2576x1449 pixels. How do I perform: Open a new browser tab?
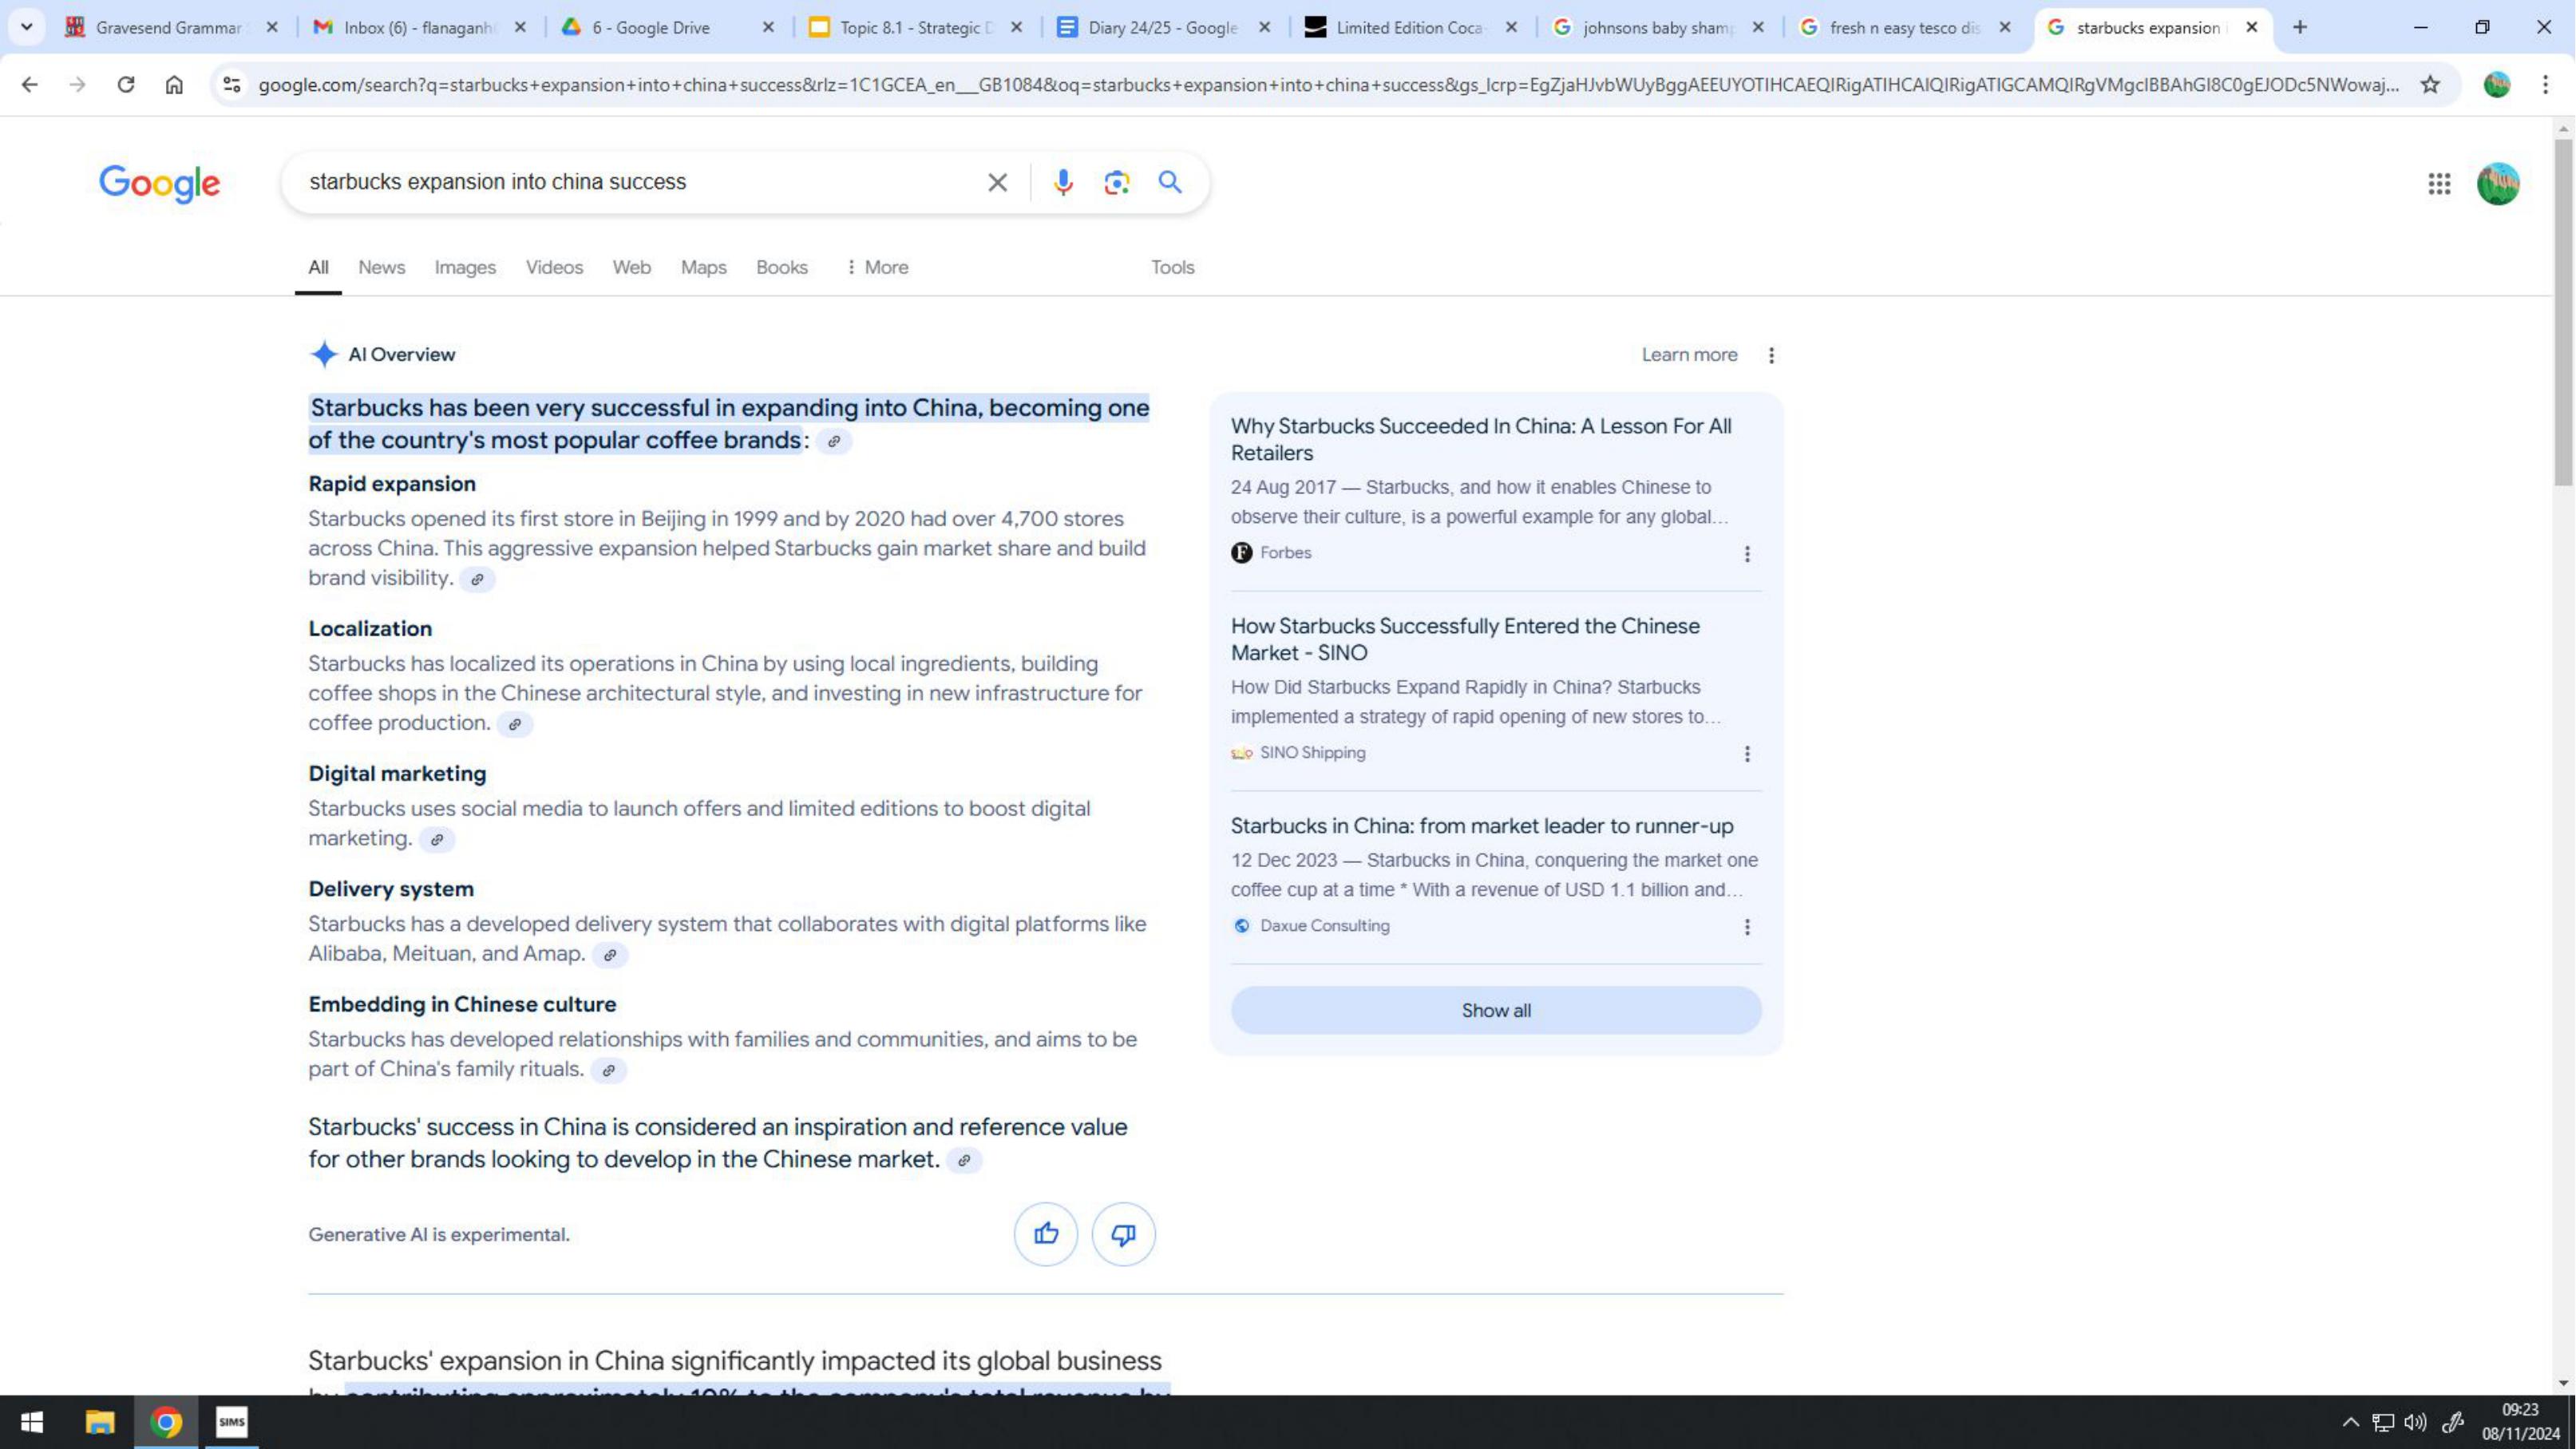click(x=2300, y=27)
